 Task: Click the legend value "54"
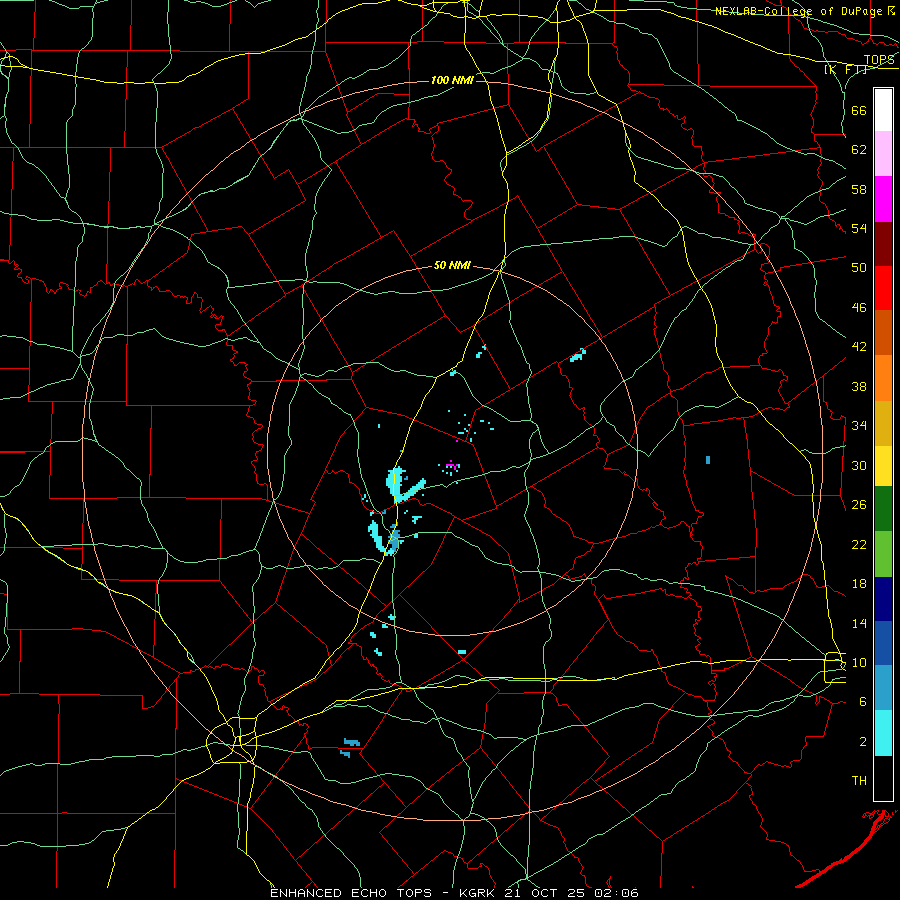point(859,228)
